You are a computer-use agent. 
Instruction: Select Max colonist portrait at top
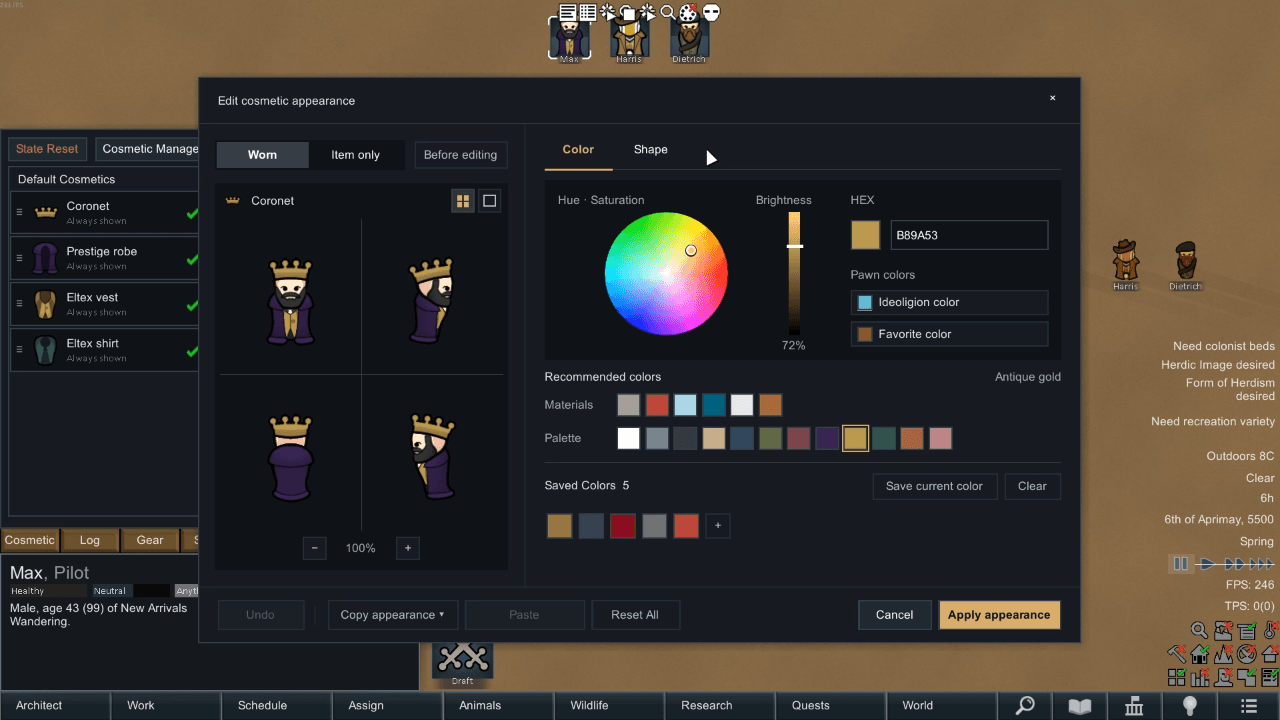pyautogui.click(x=569, y=39)
